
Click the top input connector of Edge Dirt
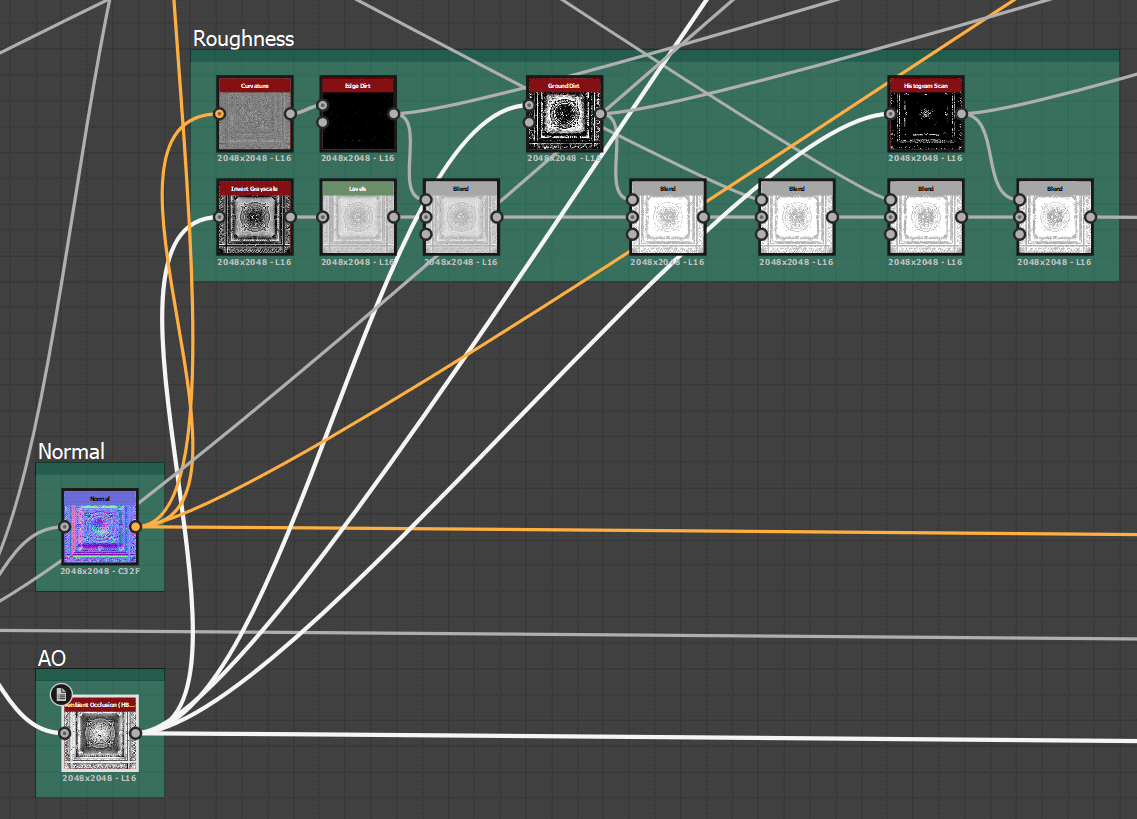[x=323, y=106]
